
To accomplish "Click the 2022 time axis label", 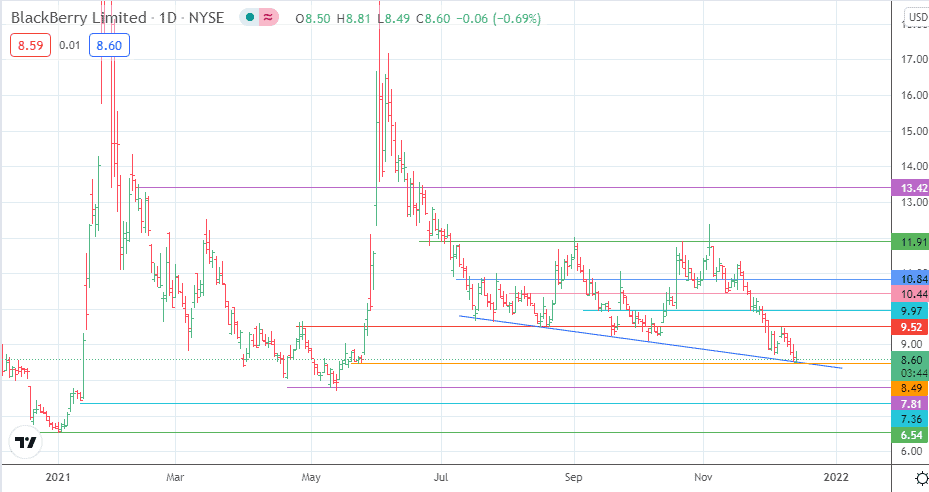I will 836,477.
